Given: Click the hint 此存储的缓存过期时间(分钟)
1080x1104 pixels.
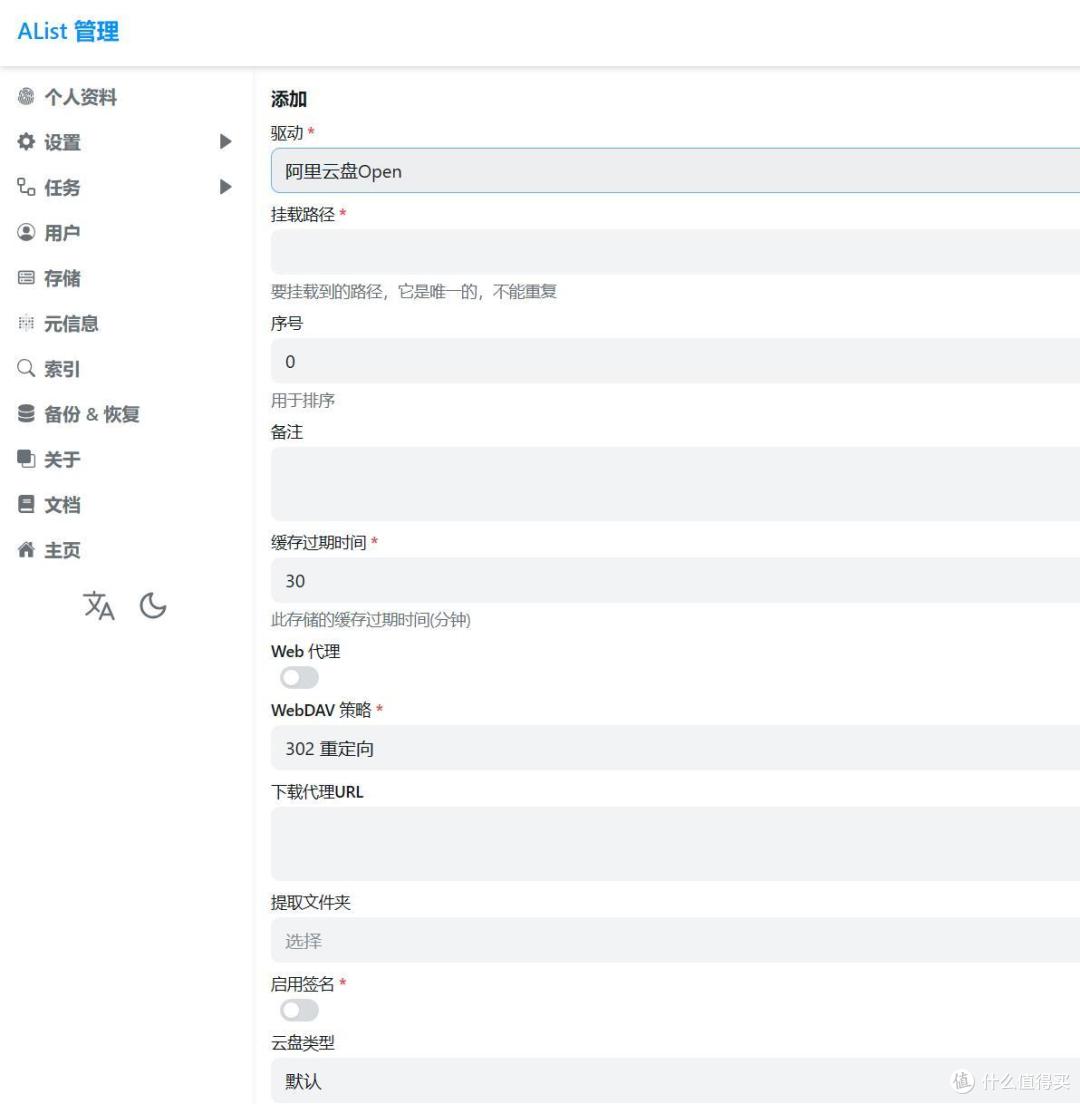Looking at the screenshot, I should tap(371, 620).
